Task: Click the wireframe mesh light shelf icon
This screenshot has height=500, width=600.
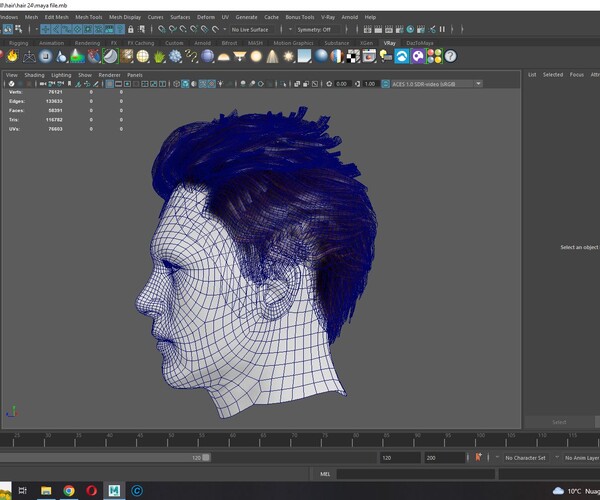Action: coord(29,56)
